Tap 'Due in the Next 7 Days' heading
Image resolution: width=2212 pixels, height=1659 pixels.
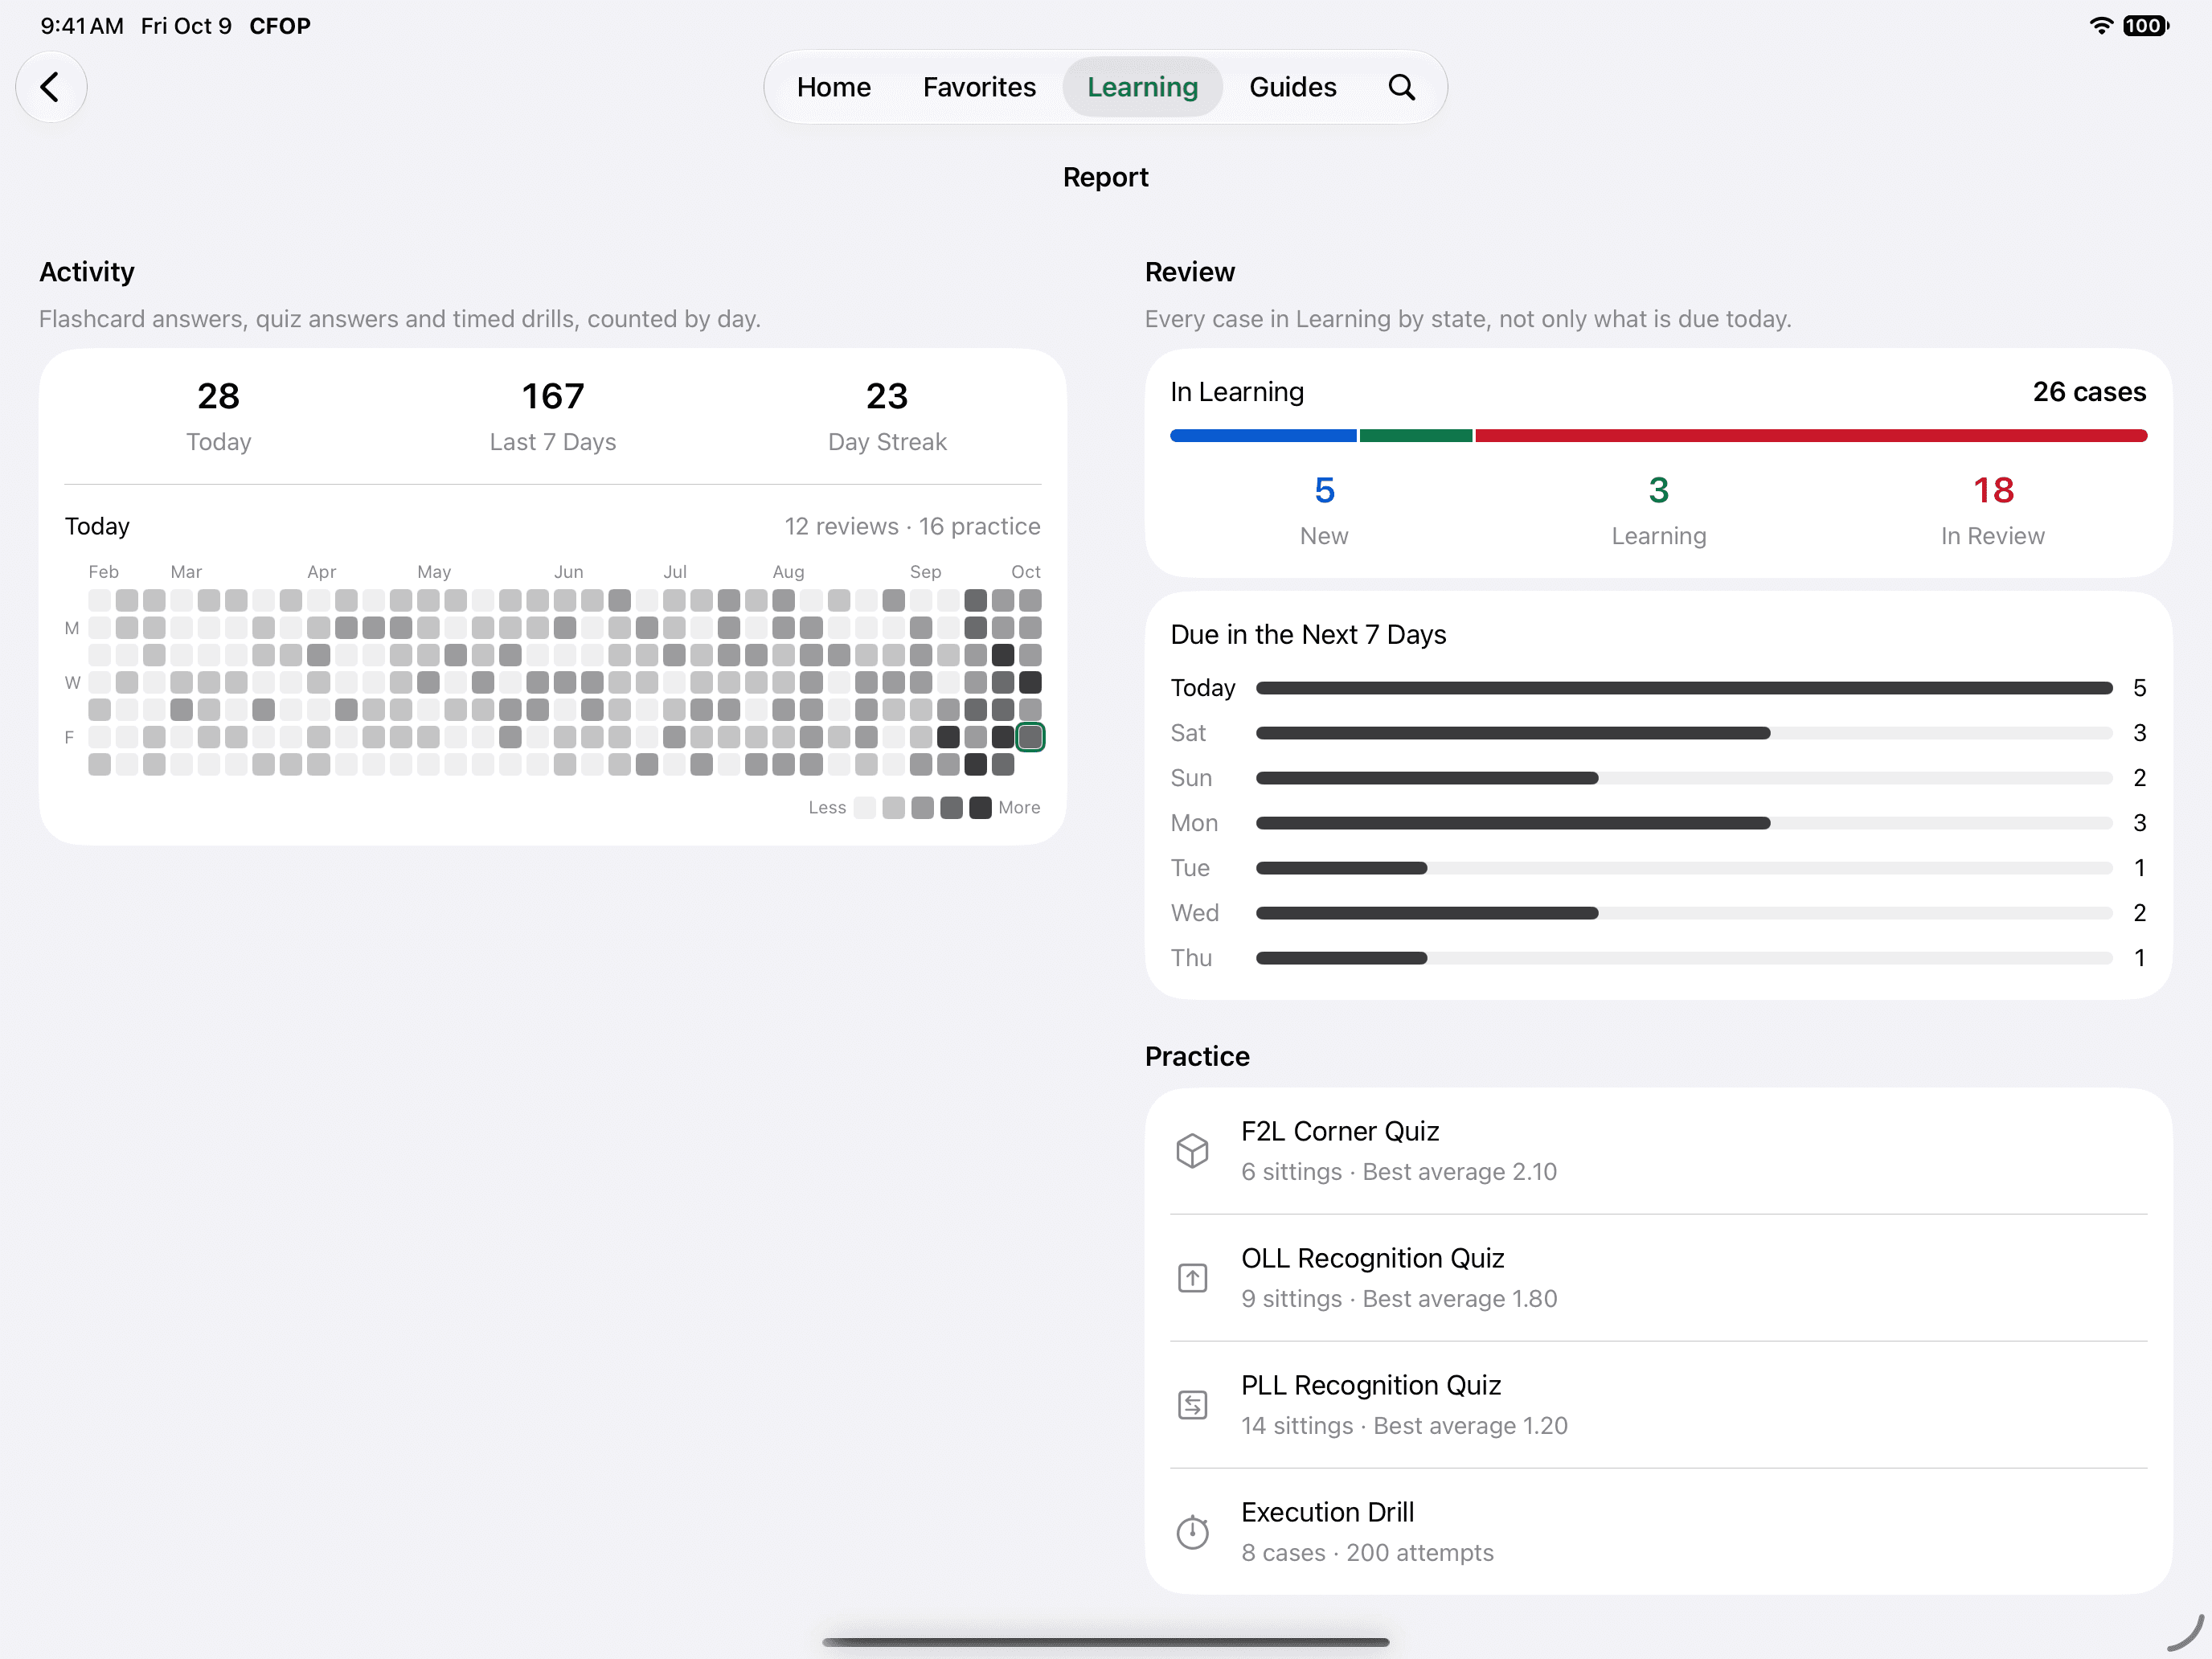tap(1308, 634)
